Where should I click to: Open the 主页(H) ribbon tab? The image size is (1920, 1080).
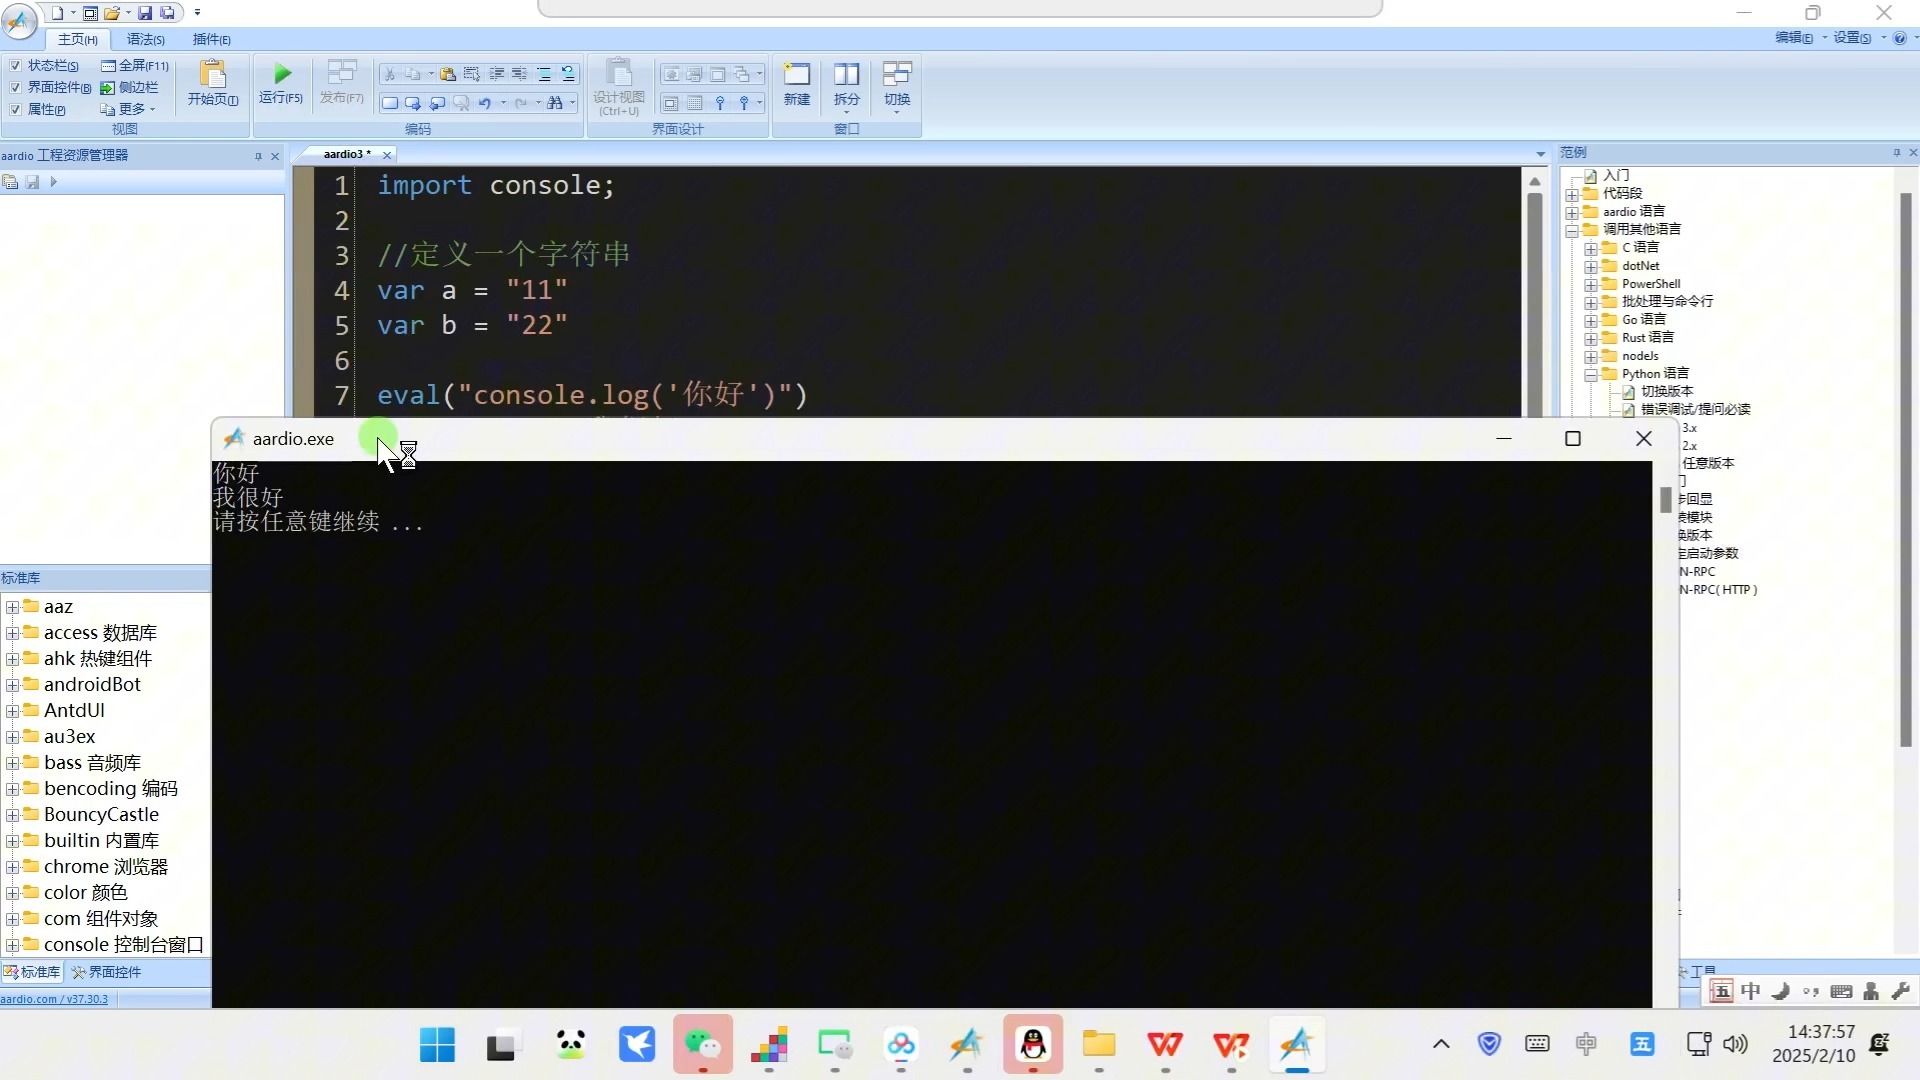[x=77, y=40]
